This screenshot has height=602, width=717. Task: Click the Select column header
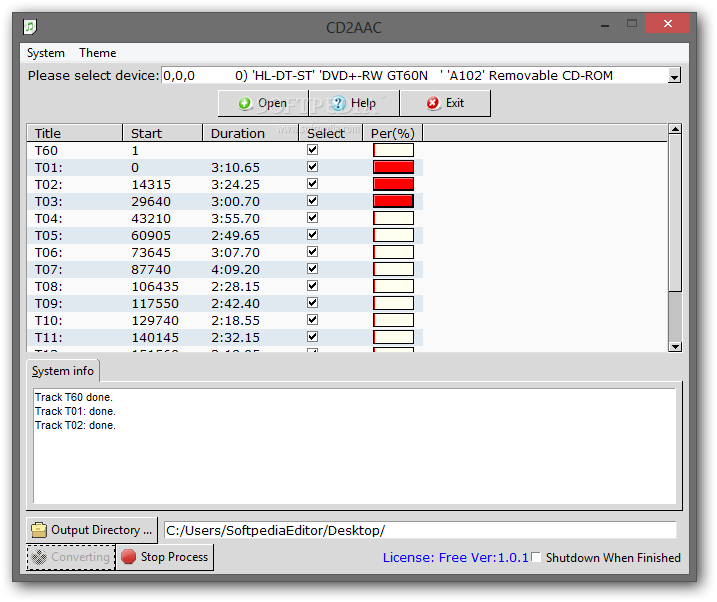(331, 133)
